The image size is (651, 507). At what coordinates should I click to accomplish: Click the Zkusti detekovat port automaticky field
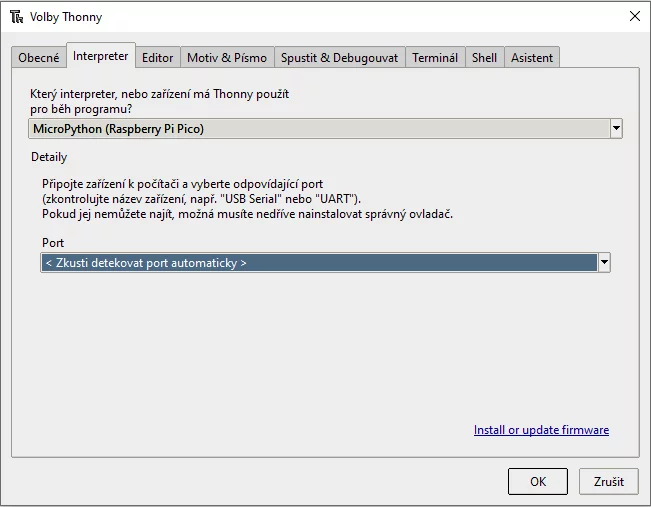[325, 262]
